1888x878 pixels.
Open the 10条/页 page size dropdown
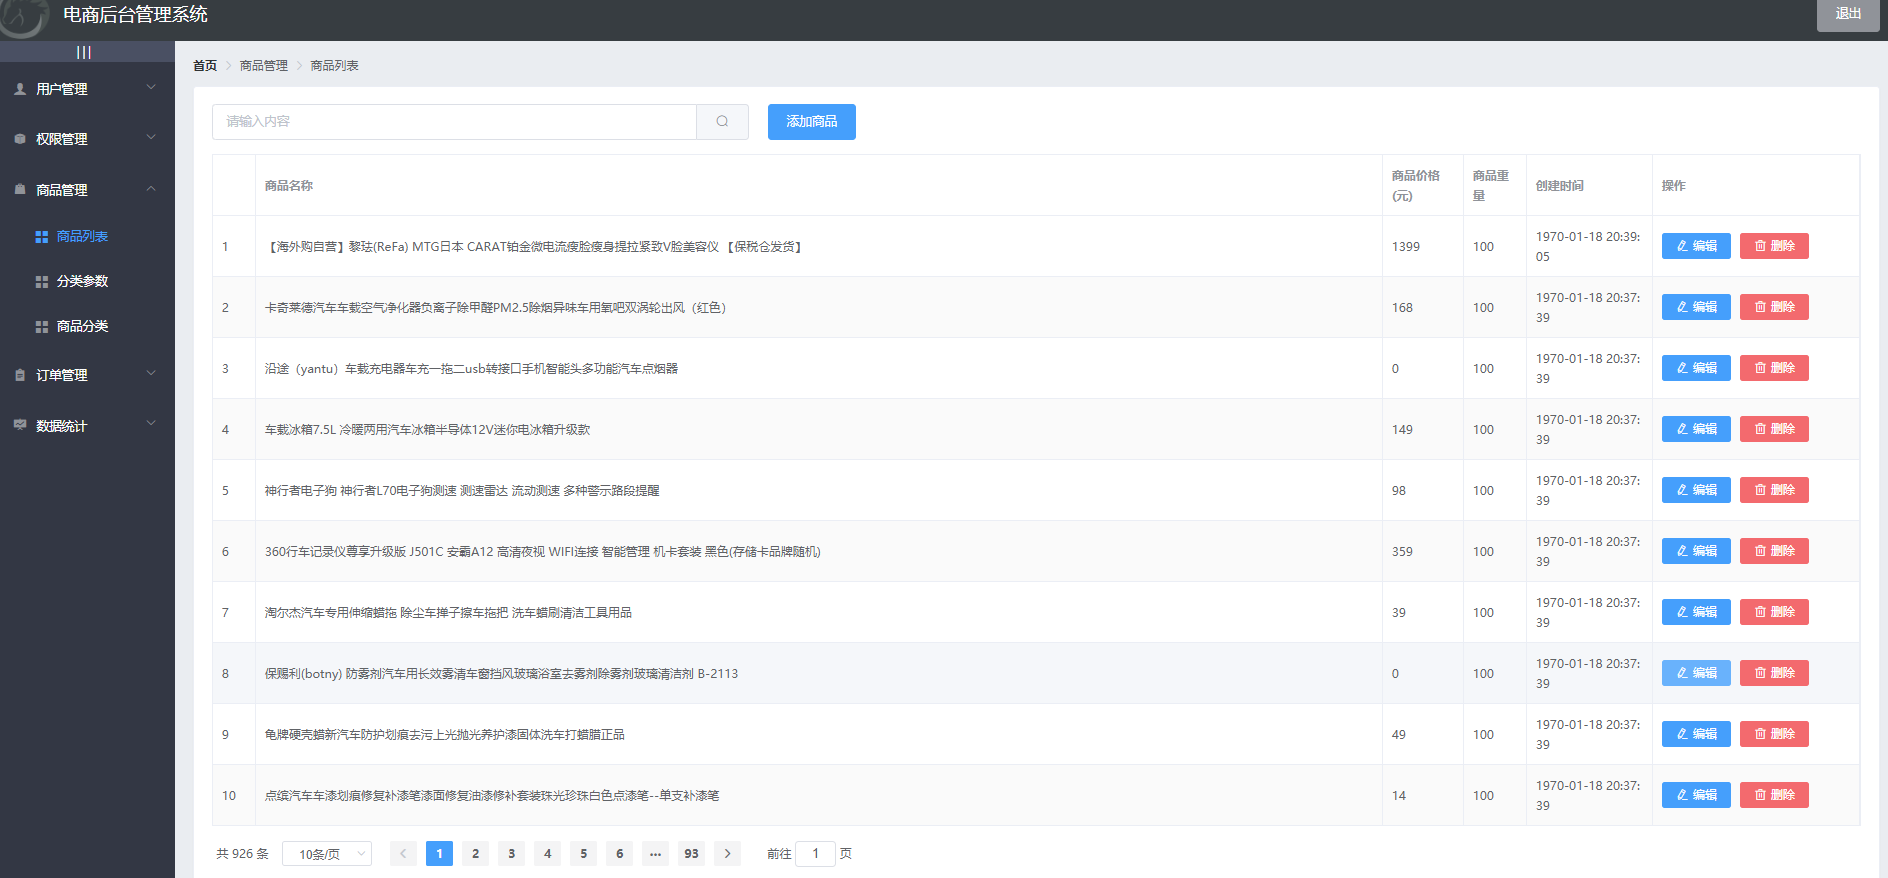pyautogui.click(x=327, y=854)
